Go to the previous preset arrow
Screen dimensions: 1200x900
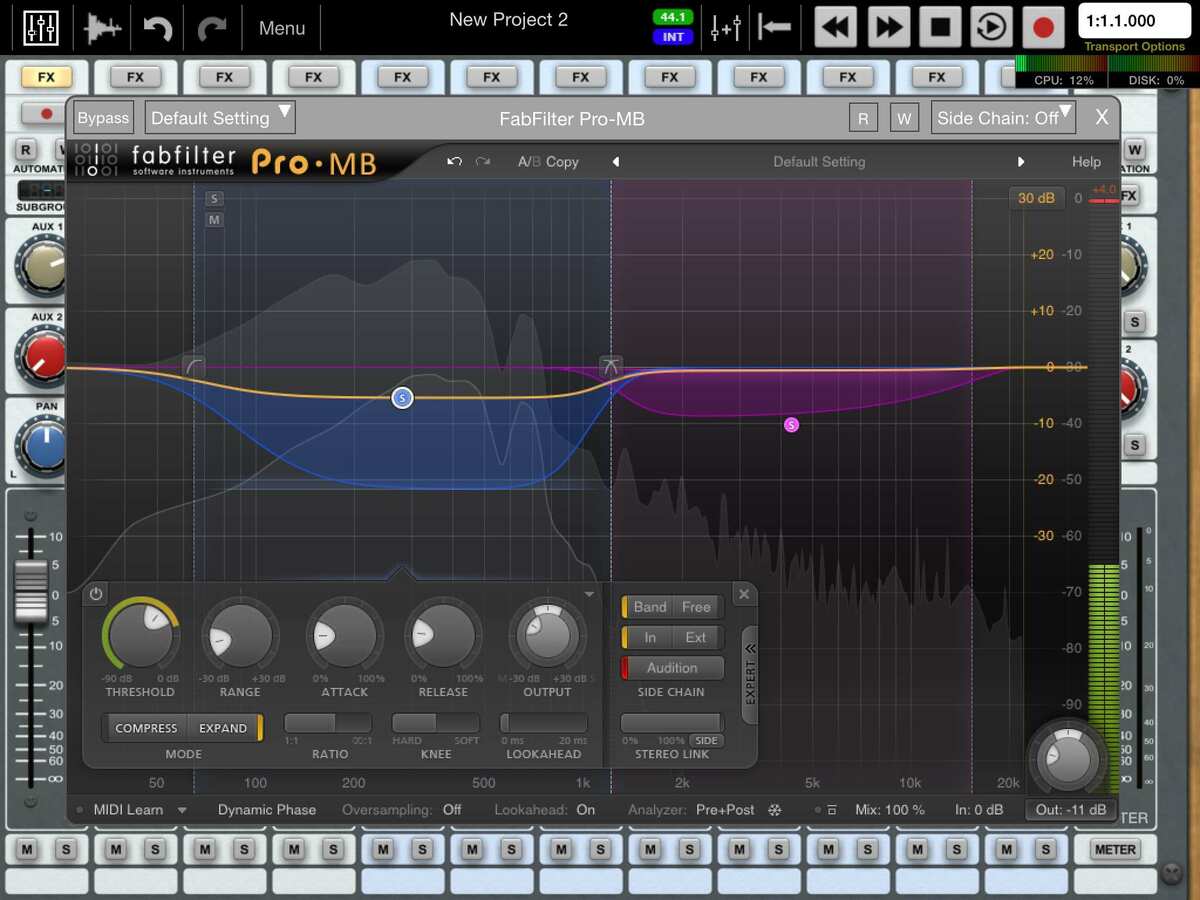616,161
